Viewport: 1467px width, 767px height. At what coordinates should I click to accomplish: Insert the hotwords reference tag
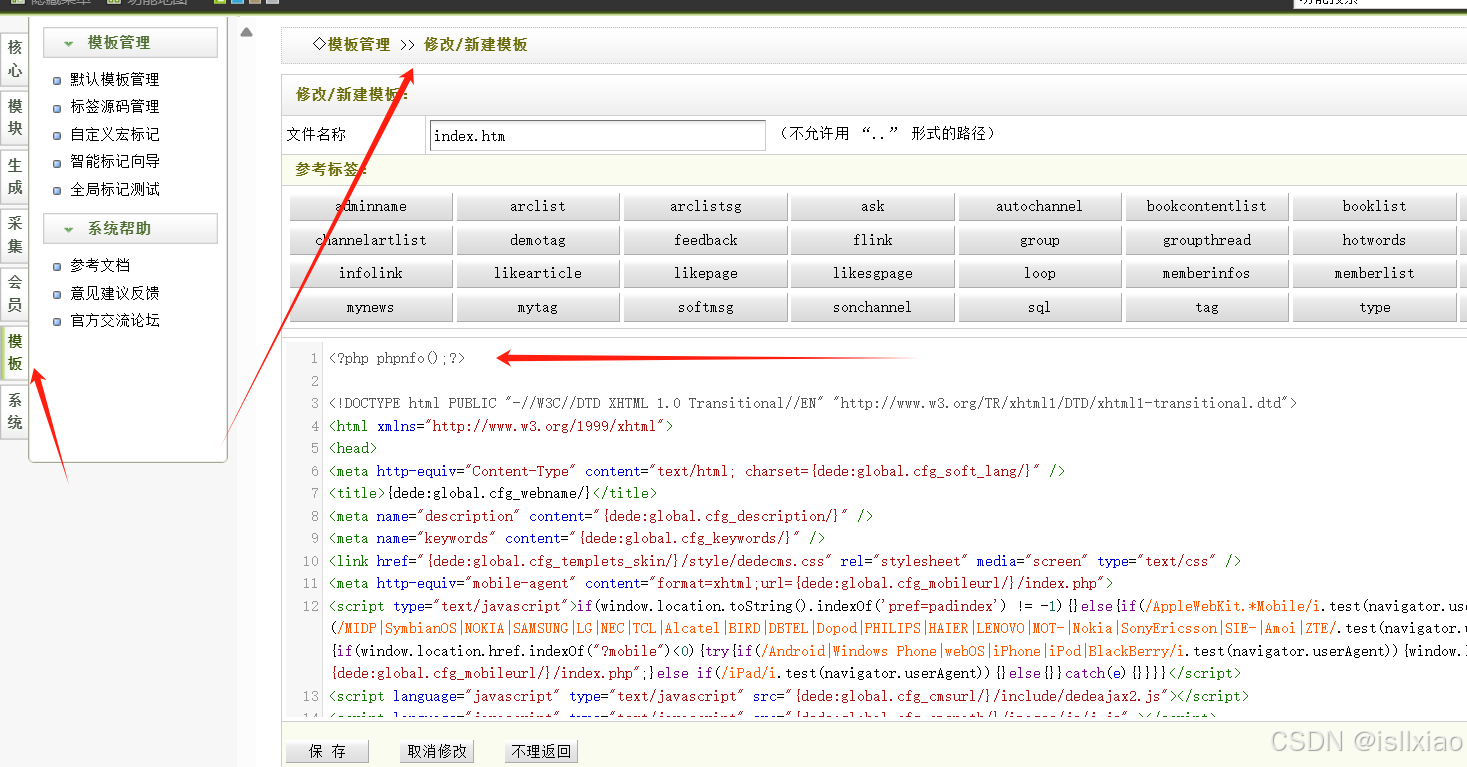(1374, 240)
